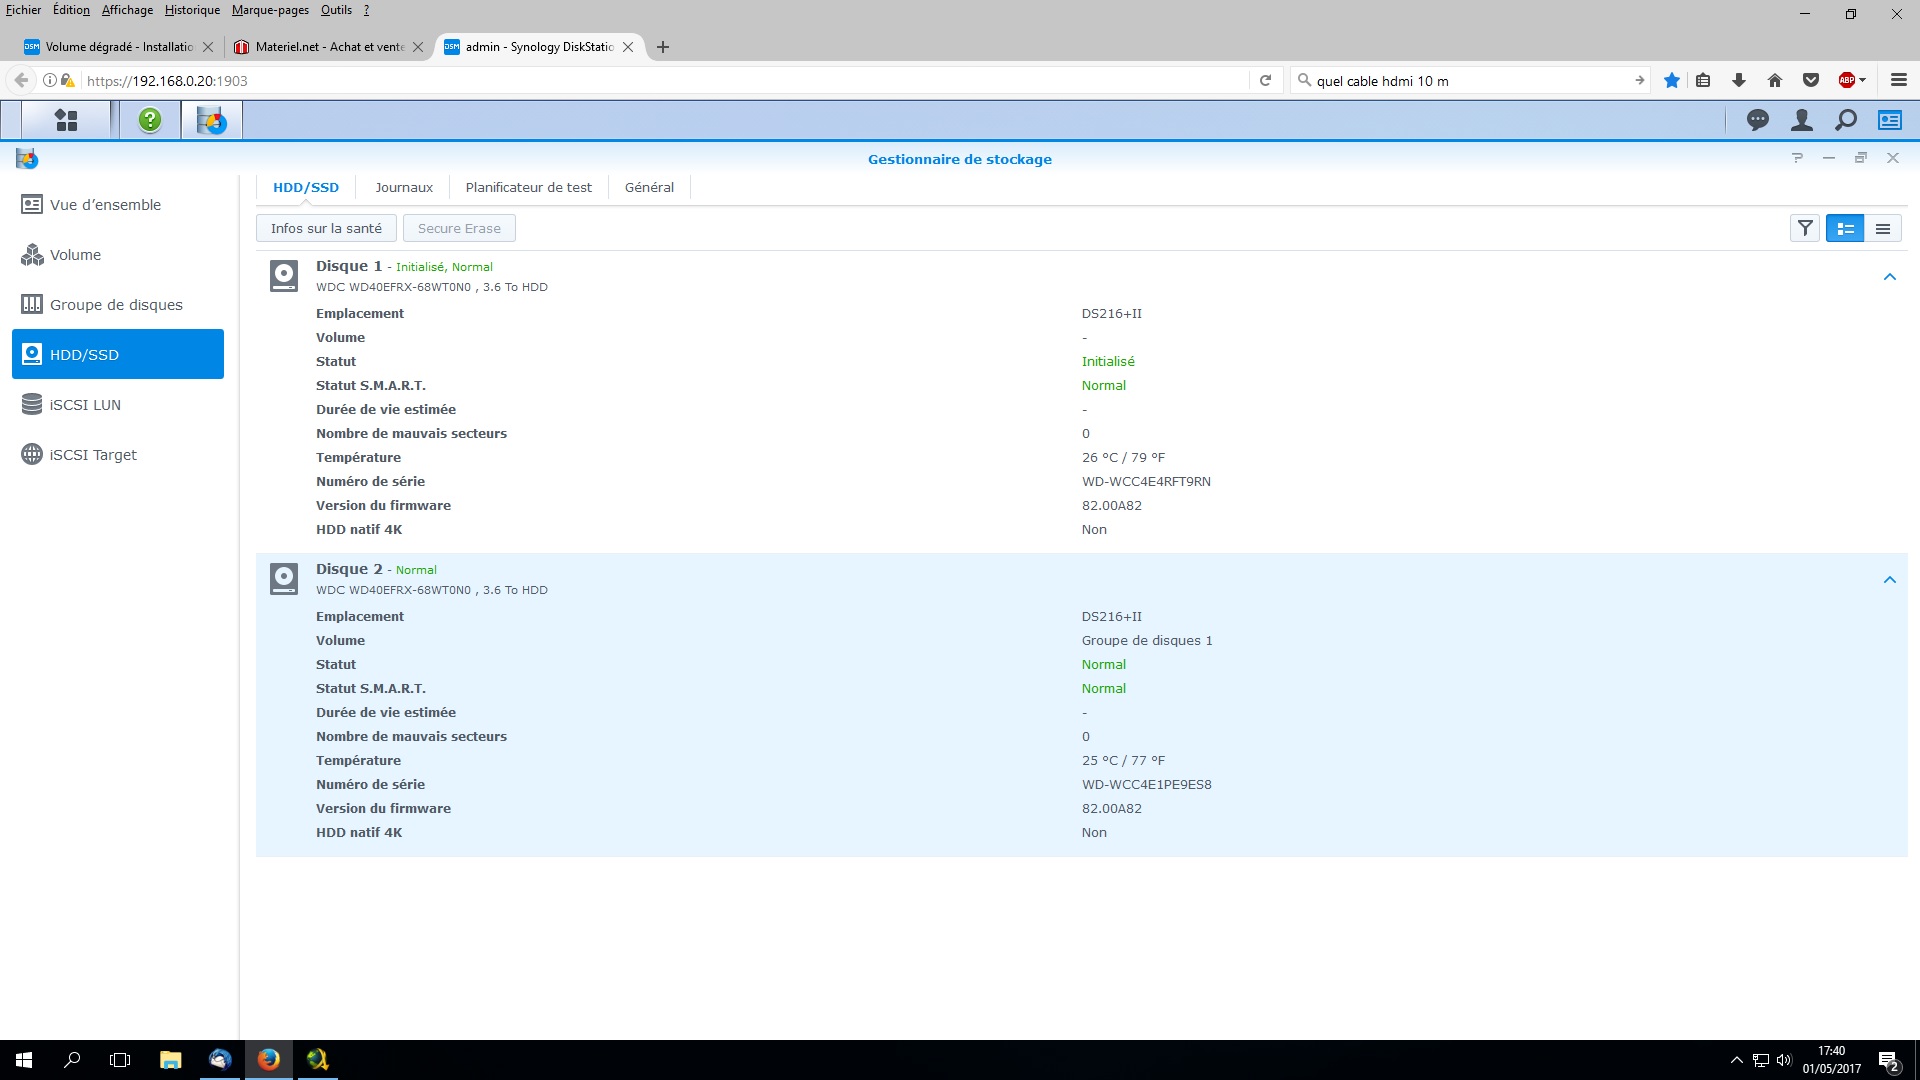
Task: Click the disk filter funnel icon
Action: 1805,229
